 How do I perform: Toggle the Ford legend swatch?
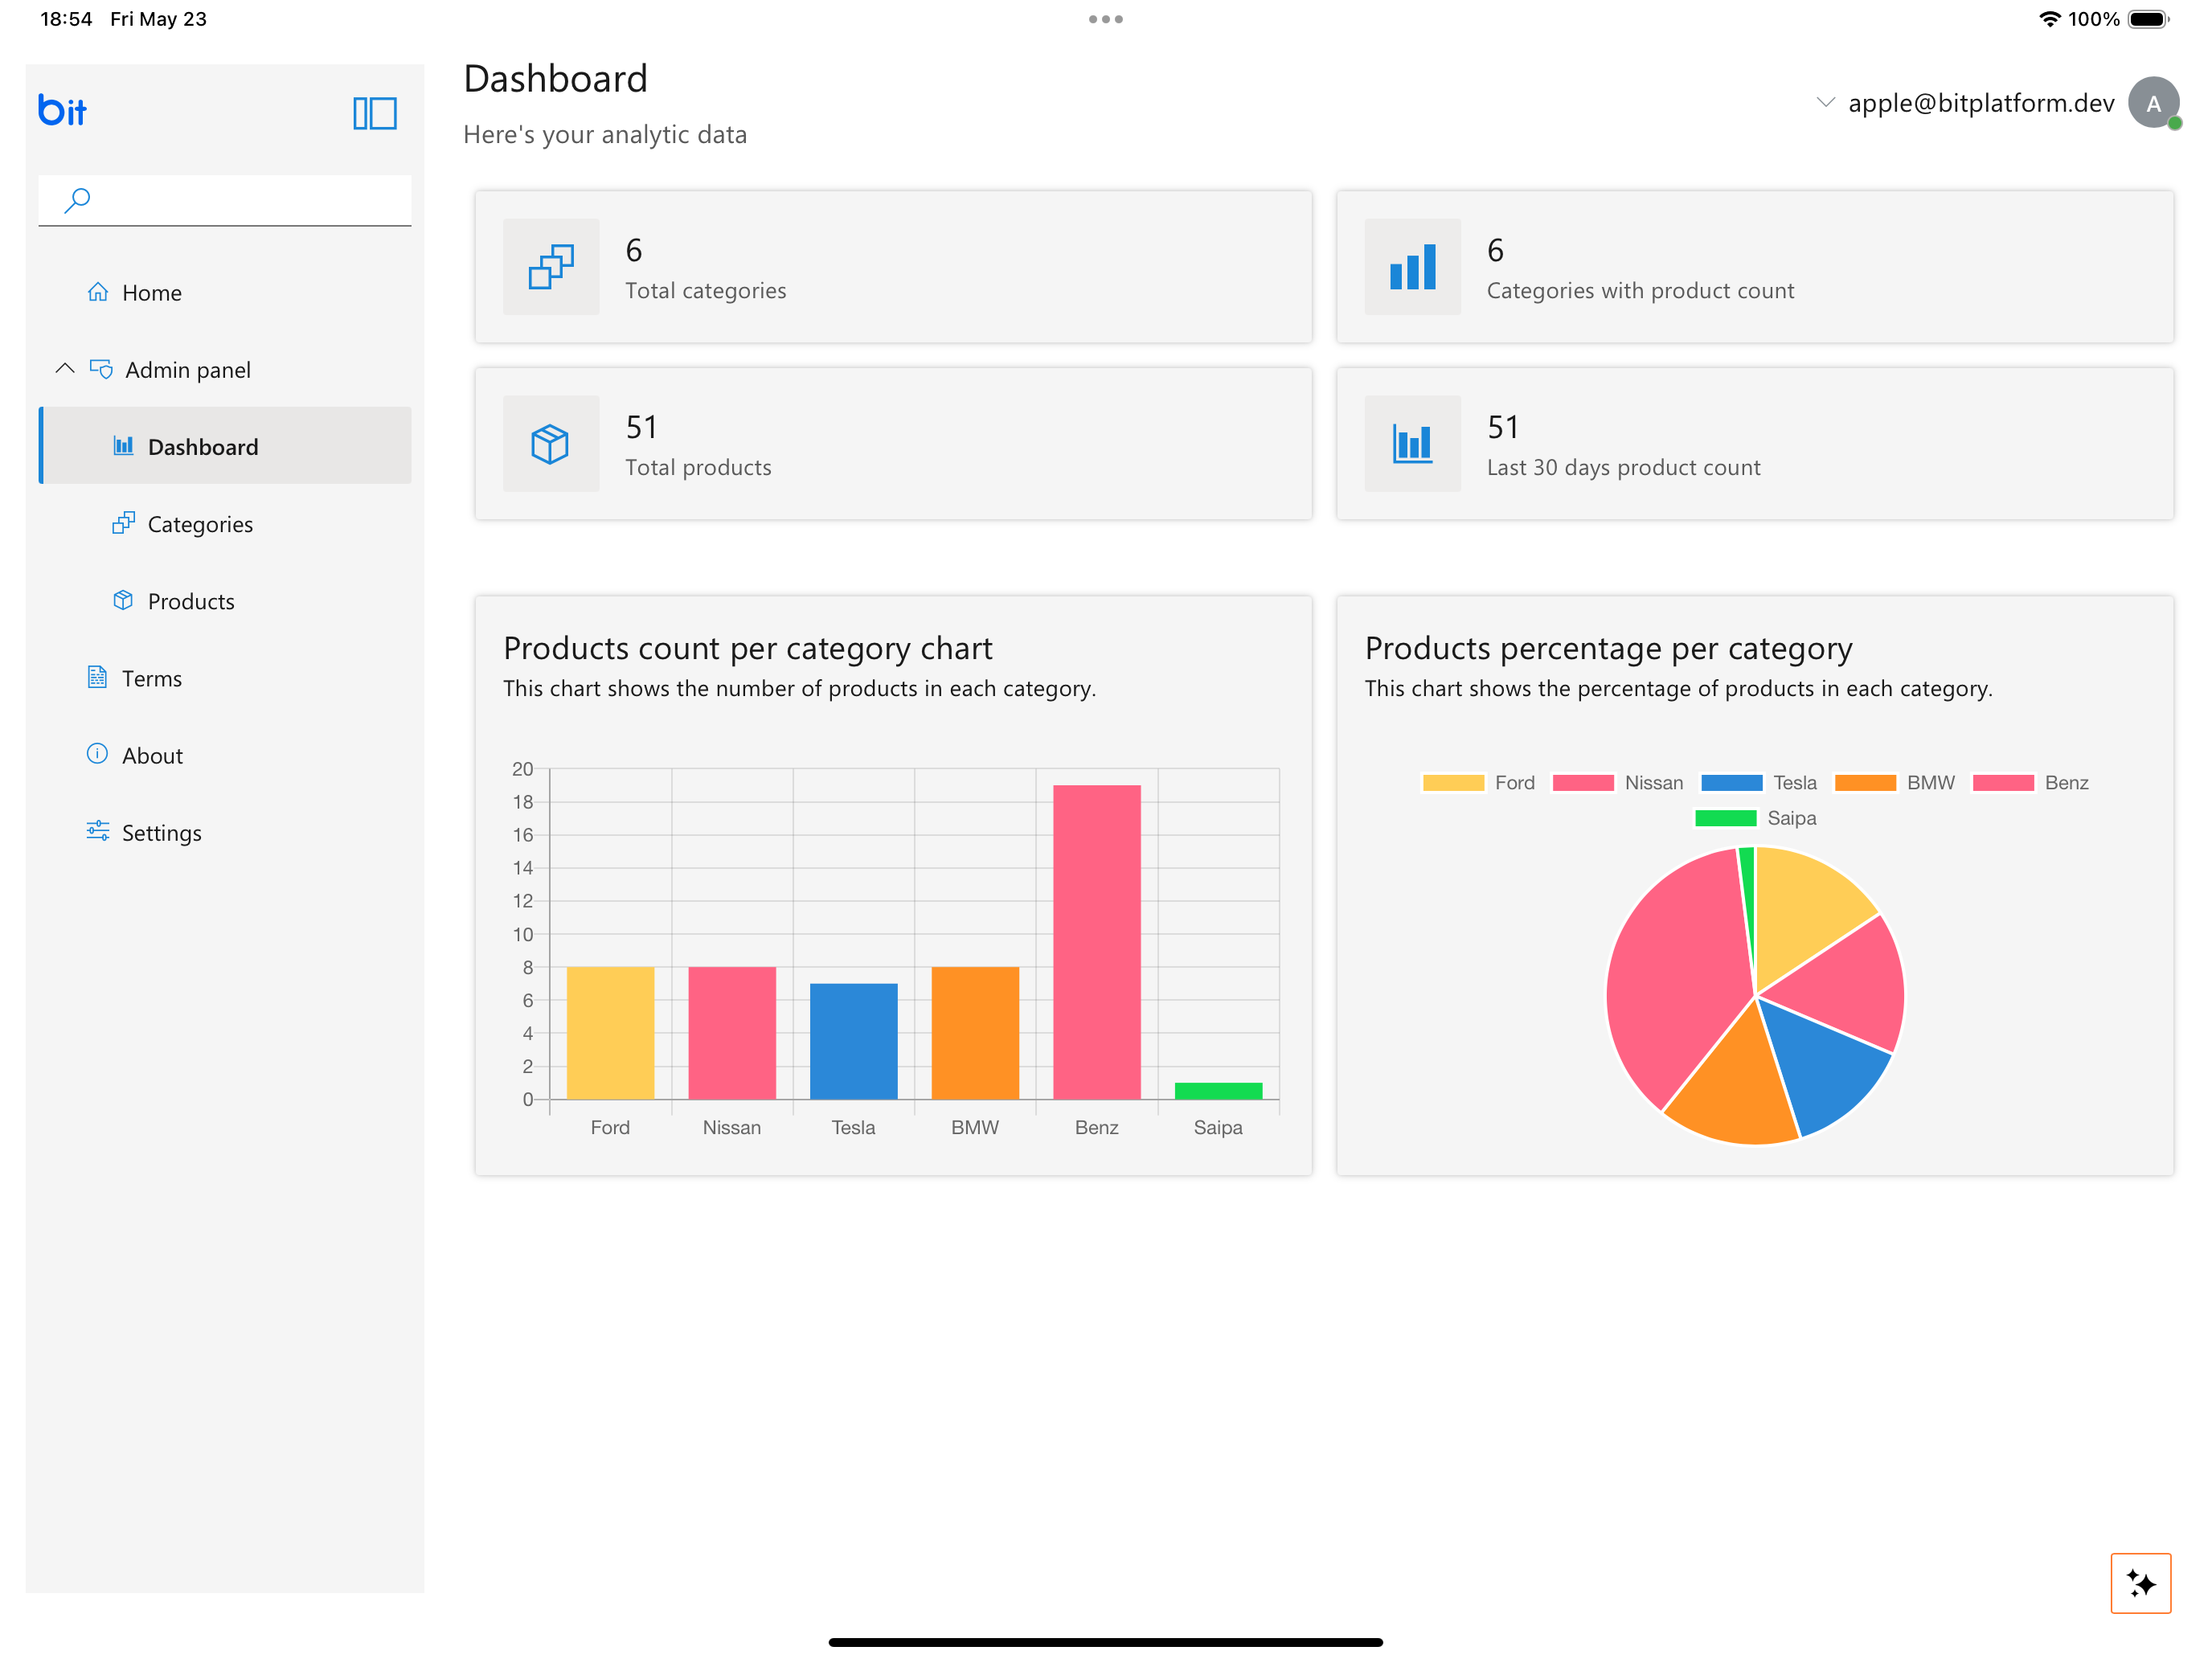pyautogui.click(x=1453, y=783)
